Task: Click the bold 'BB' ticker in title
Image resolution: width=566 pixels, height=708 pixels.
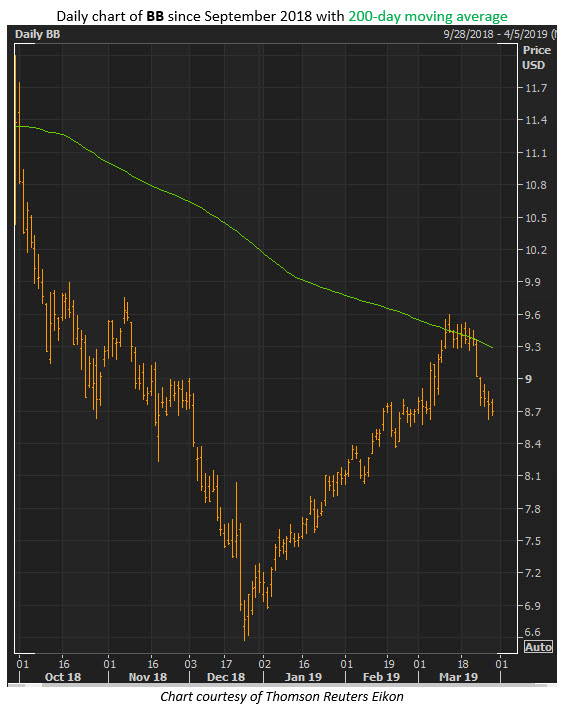Action: click(155, 16)
